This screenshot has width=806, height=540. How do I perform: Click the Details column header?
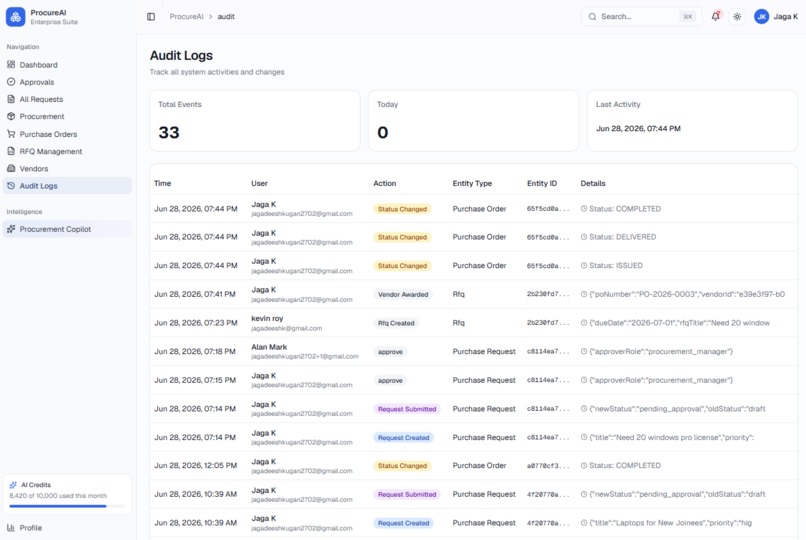pos(593,183)
